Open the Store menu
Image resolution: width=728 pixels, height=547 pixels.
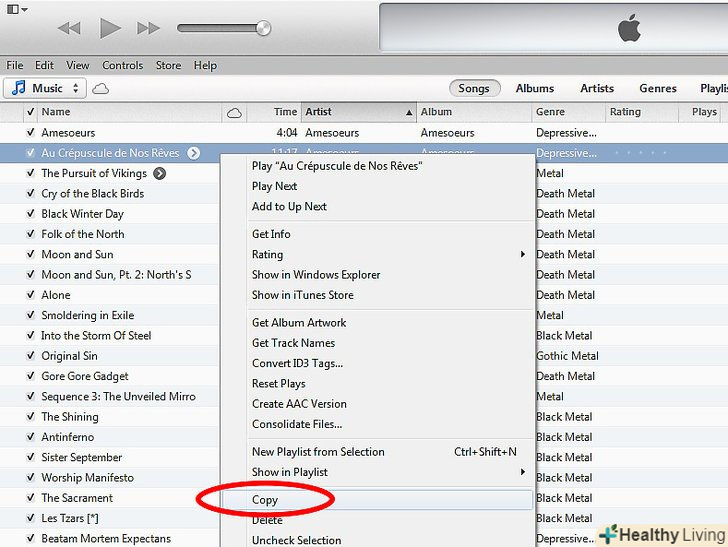point(169,65)
